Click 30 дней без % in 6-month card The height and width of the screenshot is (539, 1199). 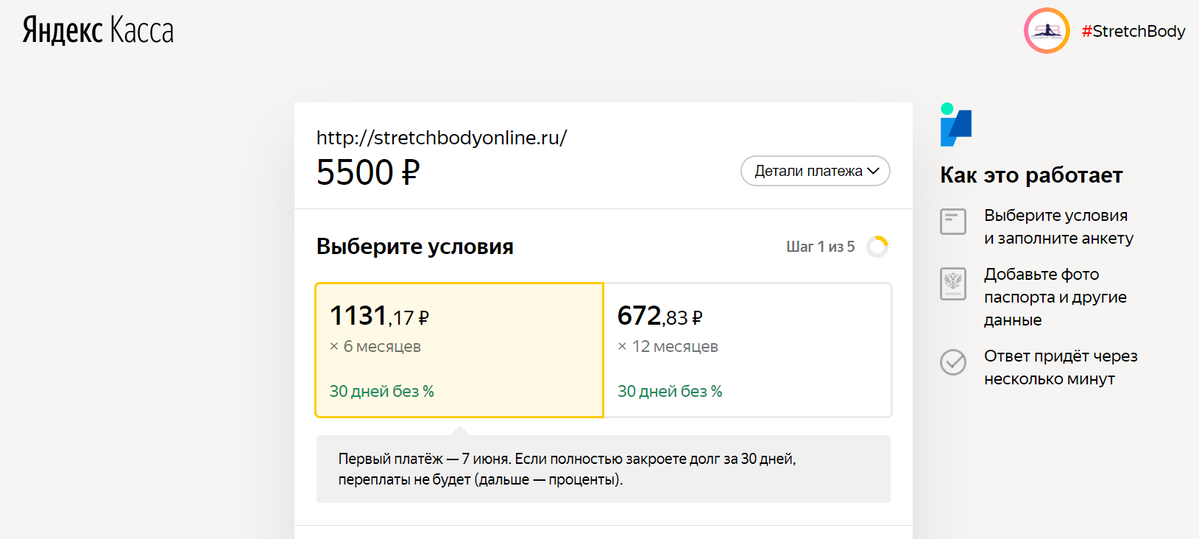[382, 391]
